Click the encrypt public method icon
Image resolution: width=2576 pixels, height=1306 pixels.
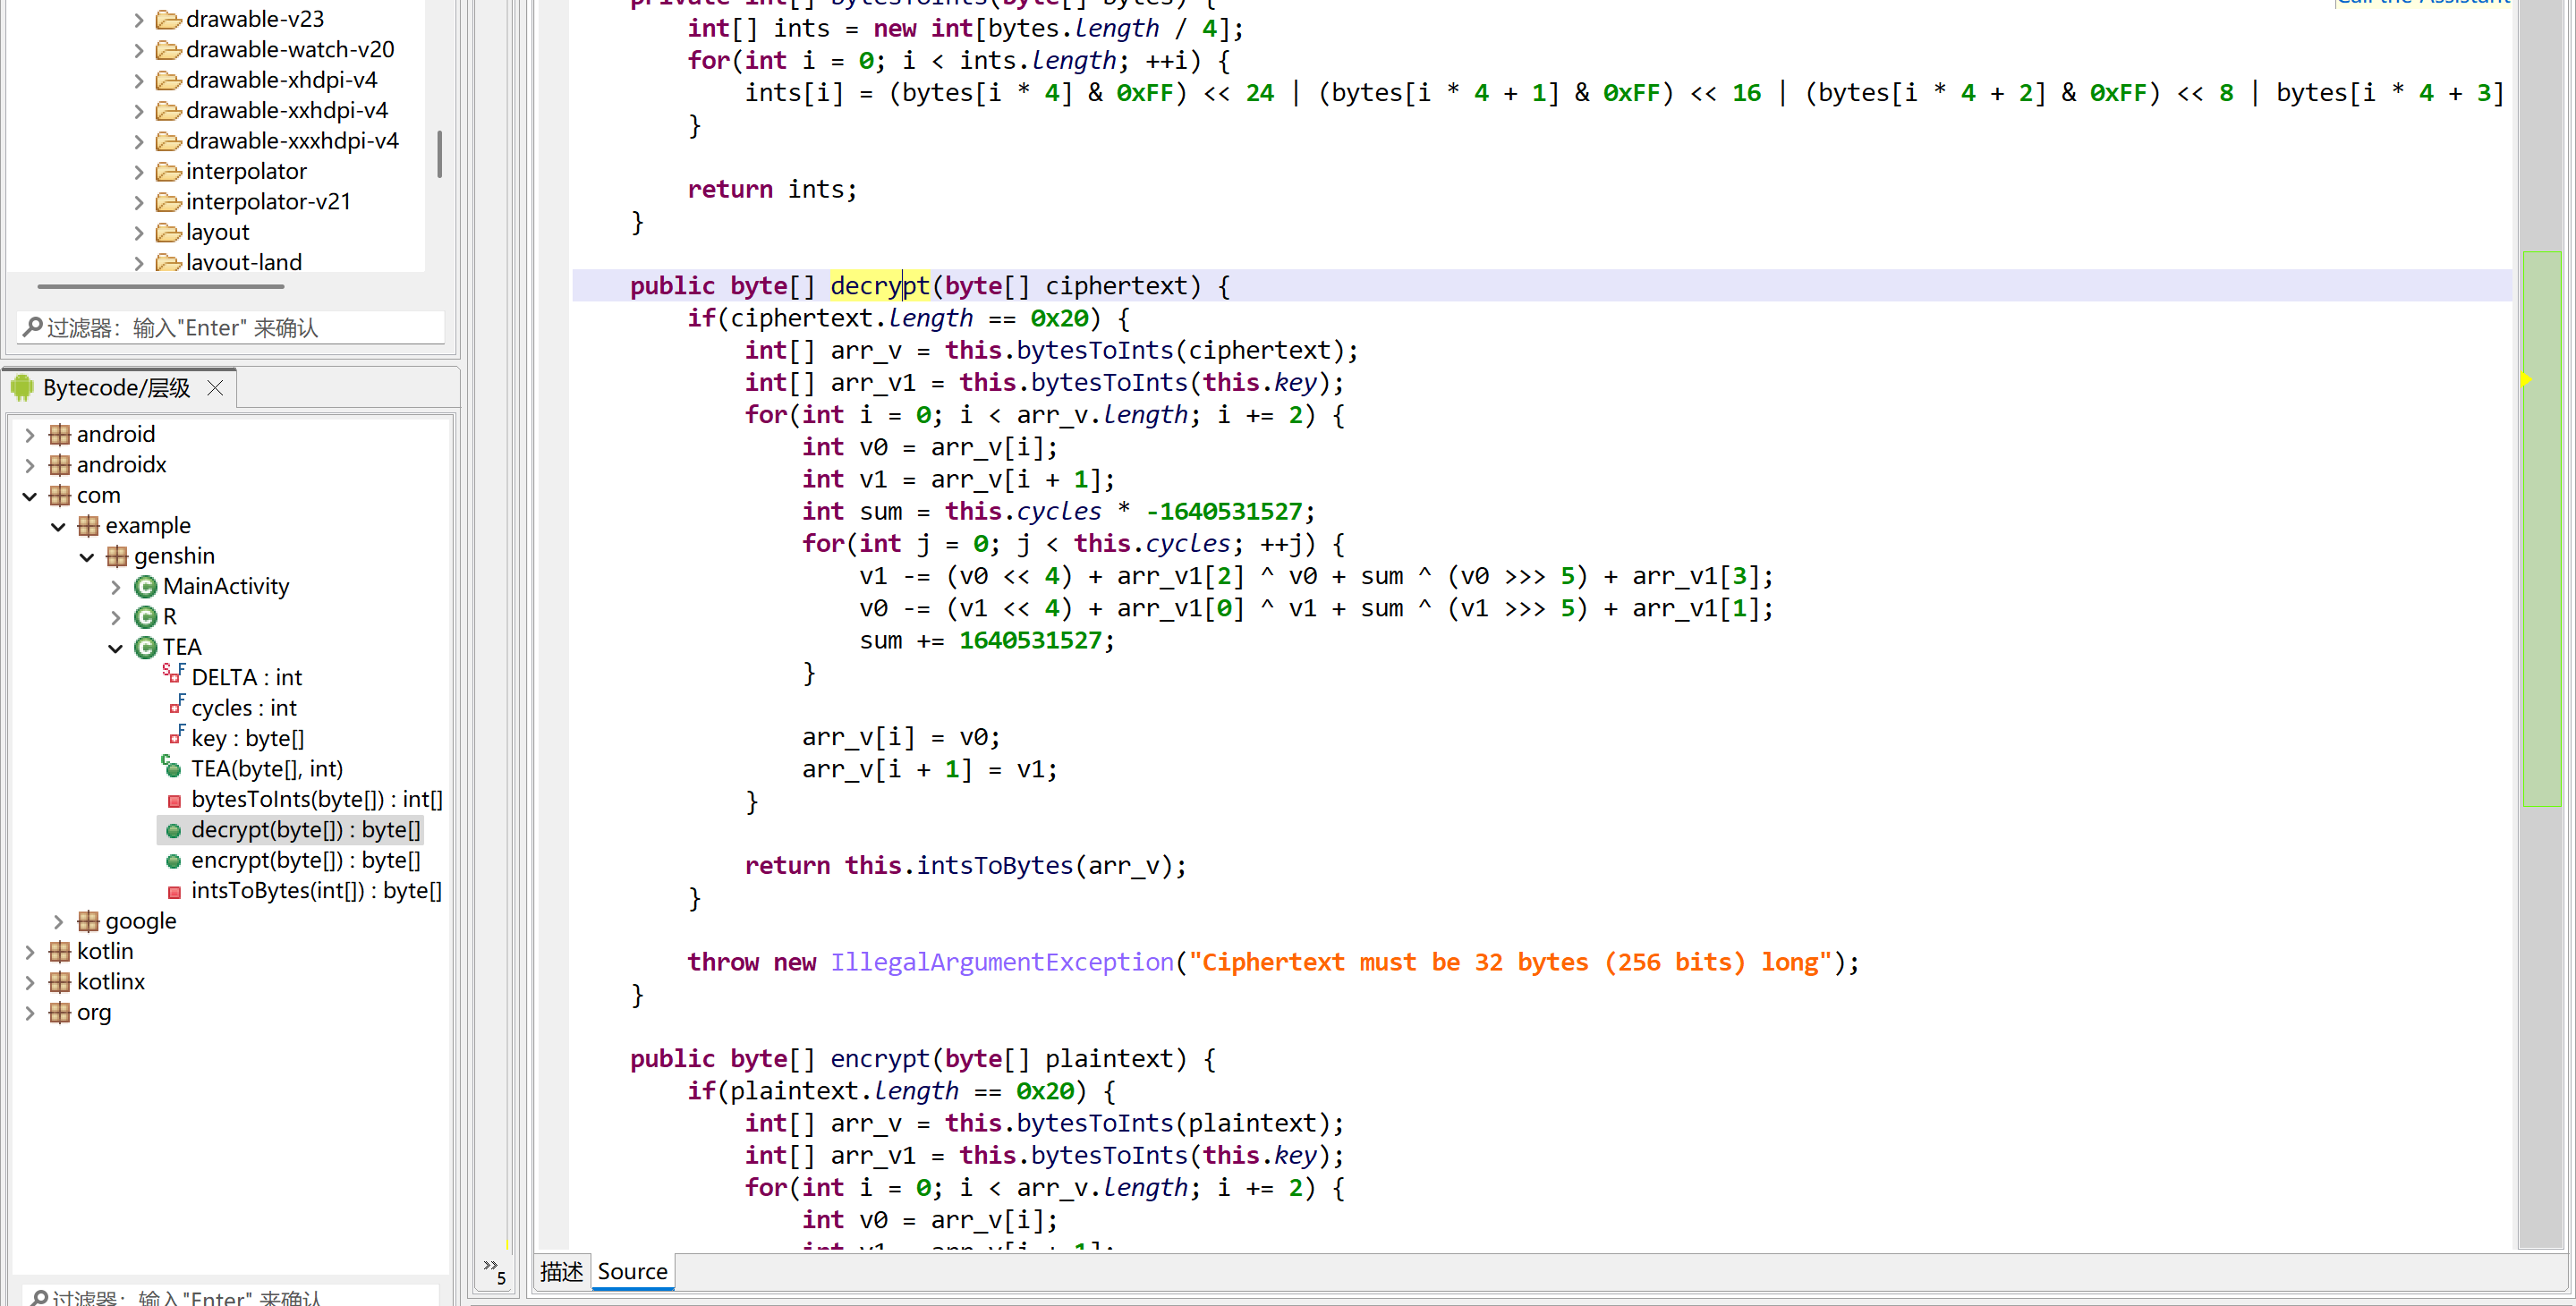[174, 862]
